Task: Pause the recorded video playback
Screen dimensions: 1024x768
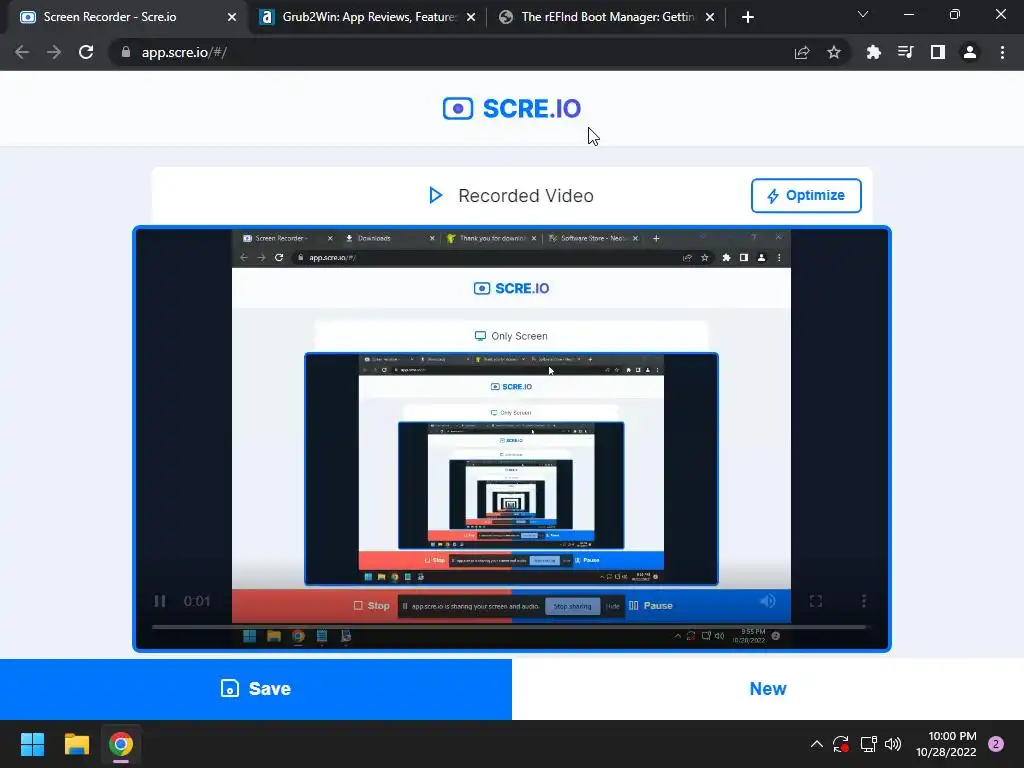Action: (x=160, y=601)
